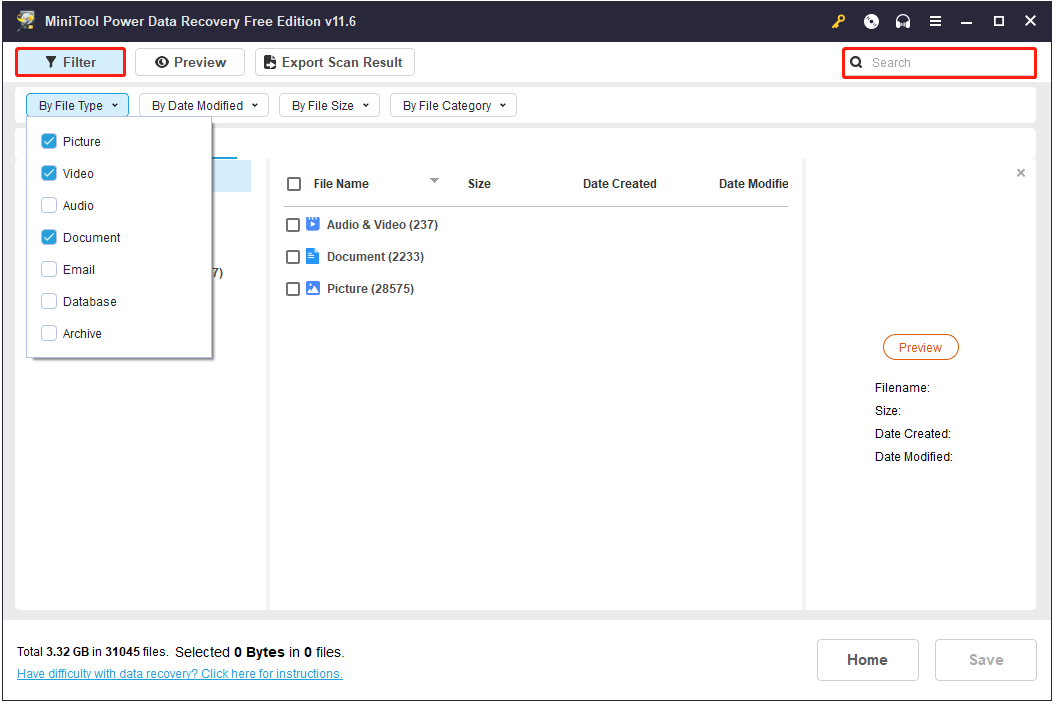Click the headphones support icon

903,22
